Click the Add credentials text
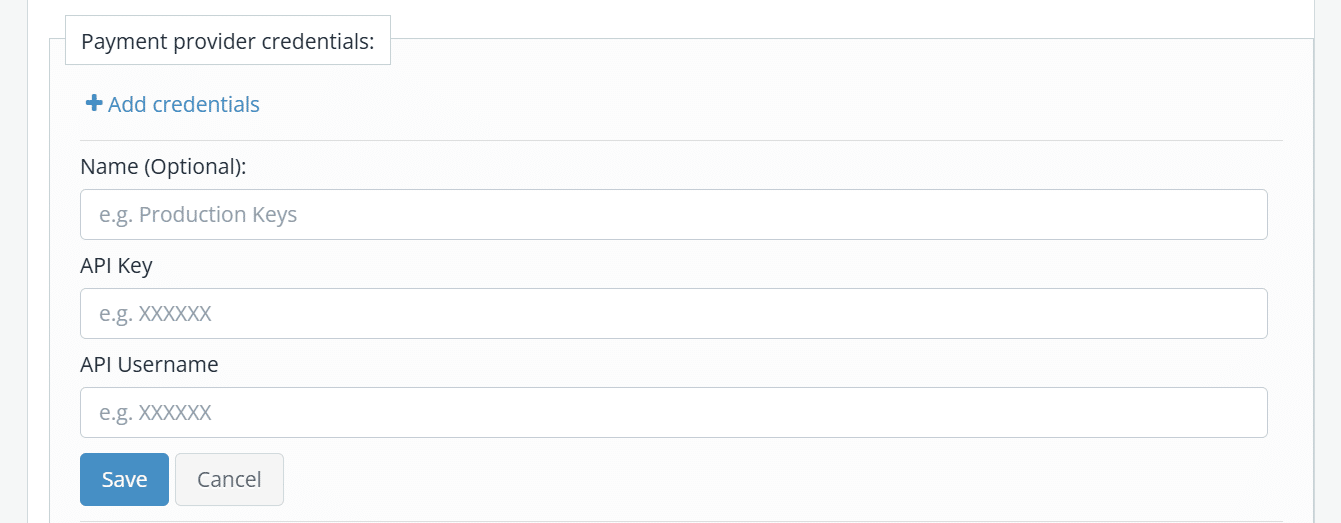The width and height of the screenshot is (1341, 523). pos(184,104)
